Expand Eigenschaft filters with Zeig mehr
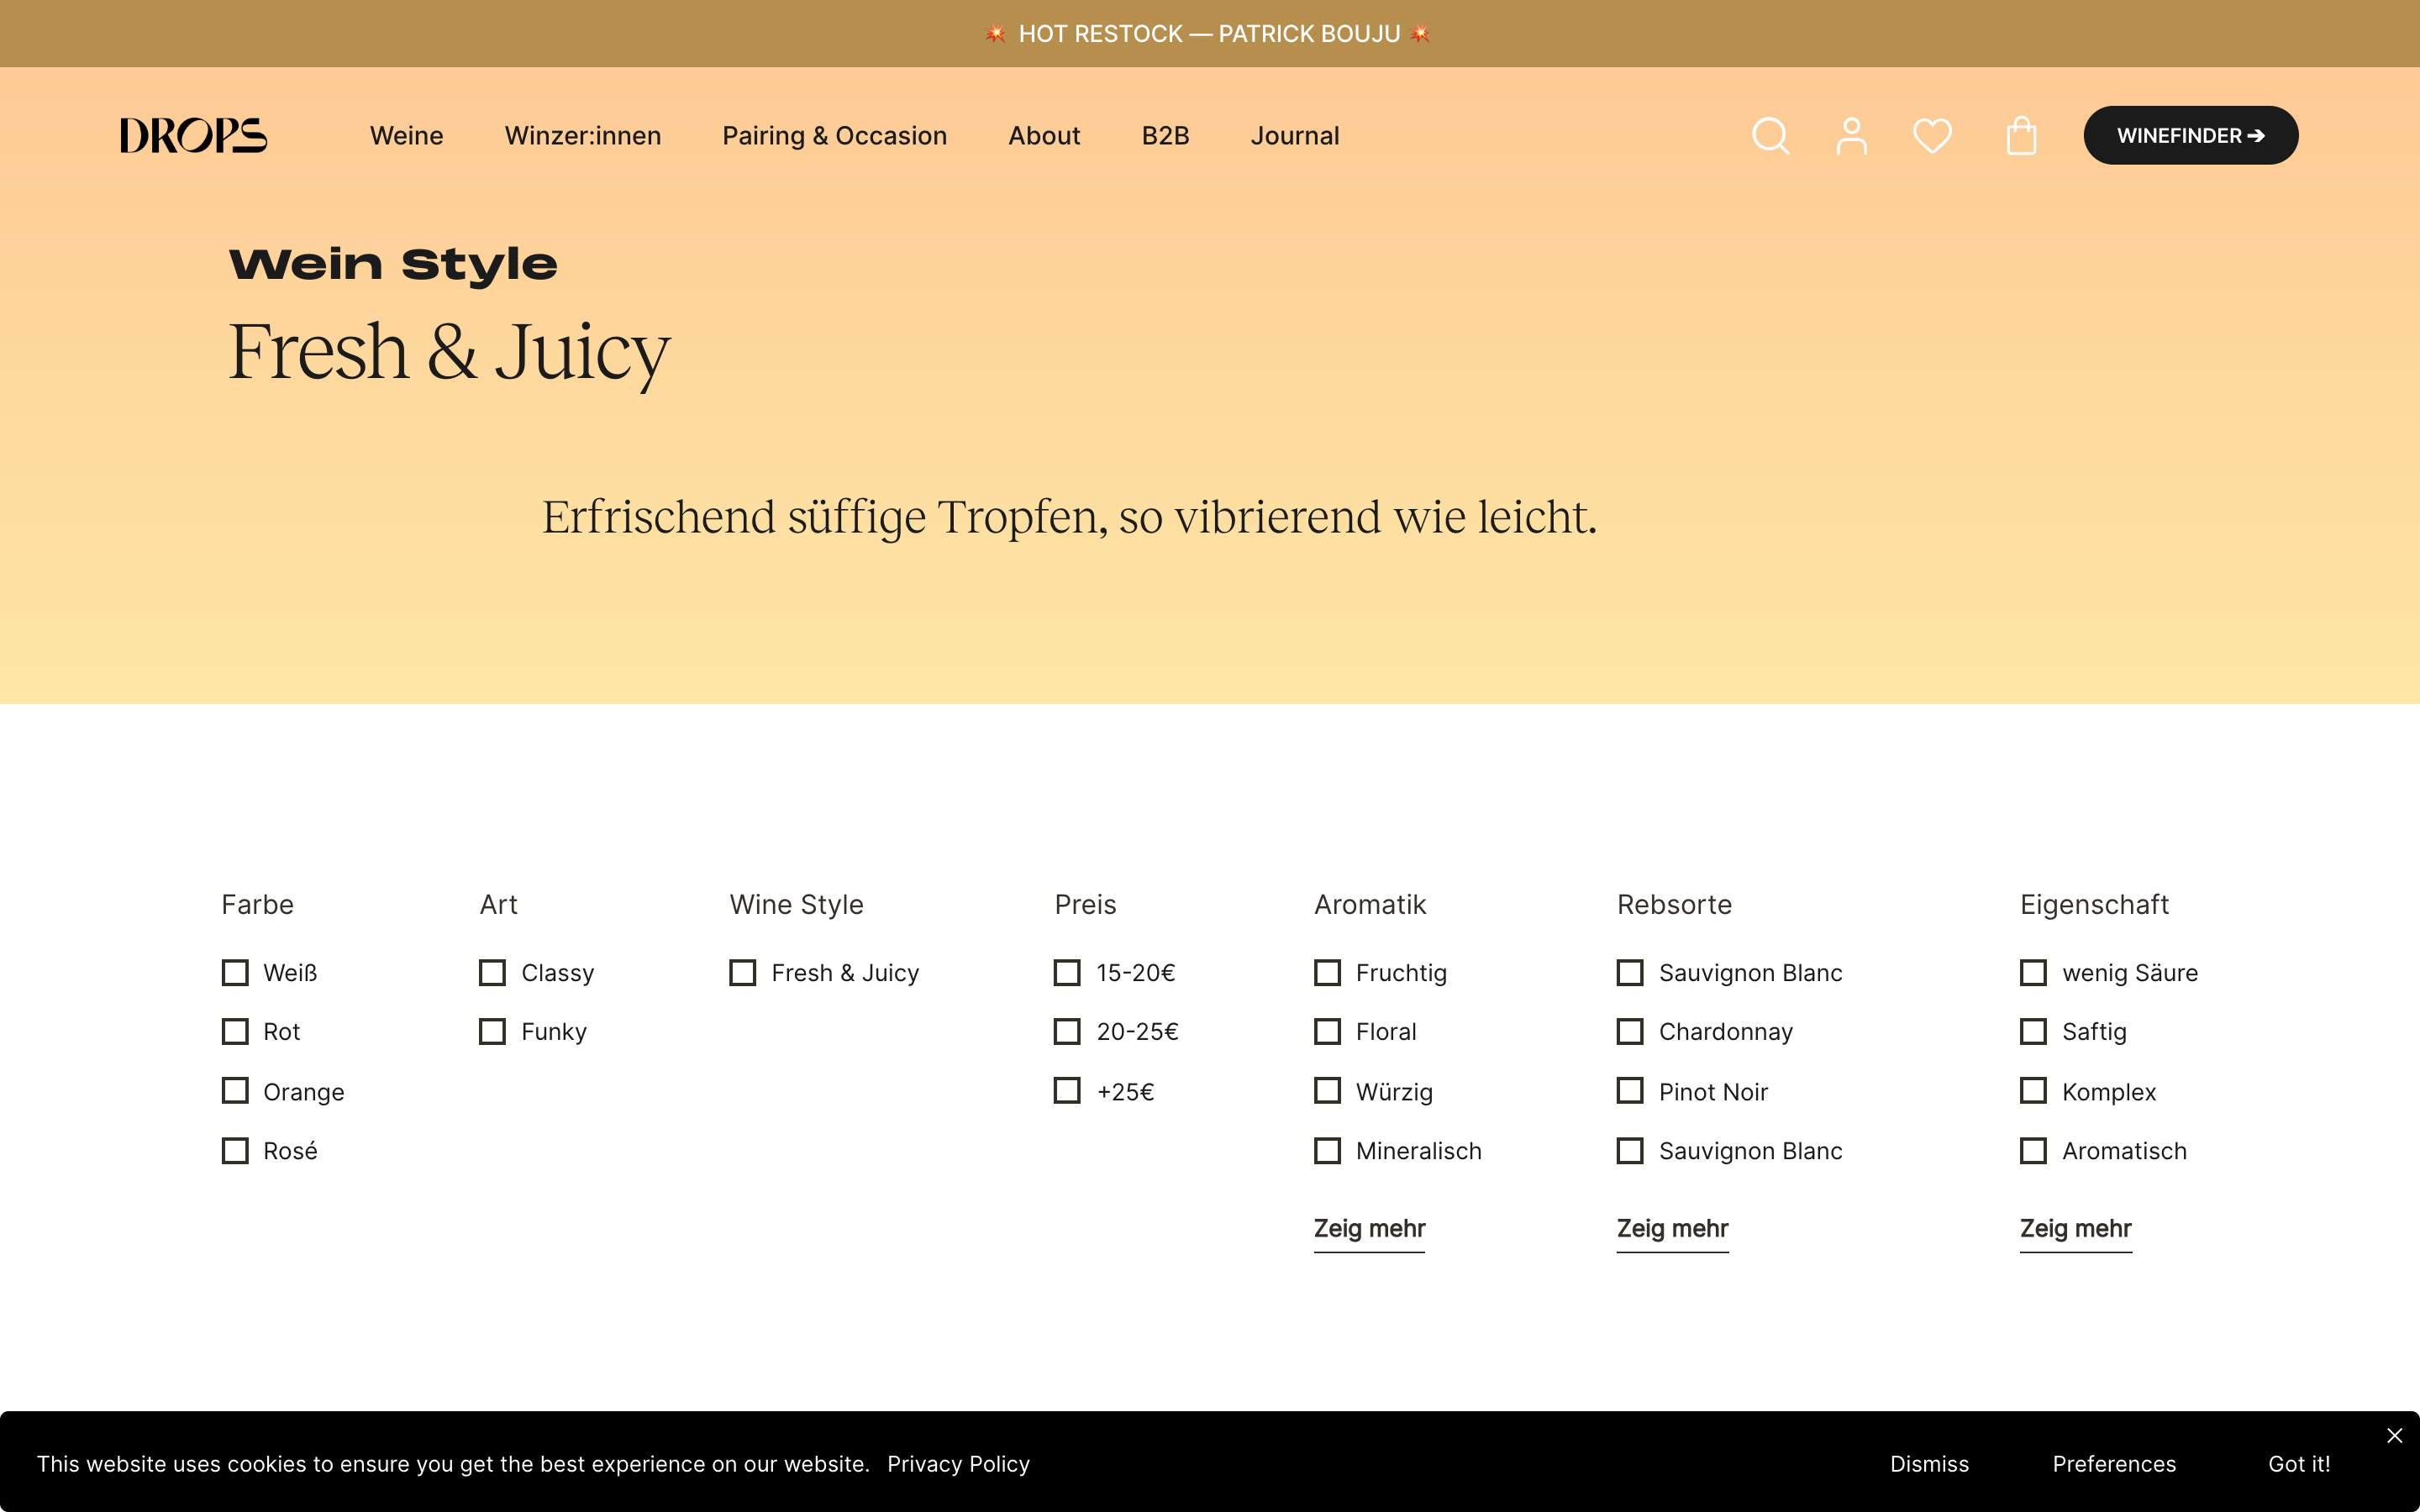Image resolution: width=2420 pixels, height=1512 pixels. 2075,1229
